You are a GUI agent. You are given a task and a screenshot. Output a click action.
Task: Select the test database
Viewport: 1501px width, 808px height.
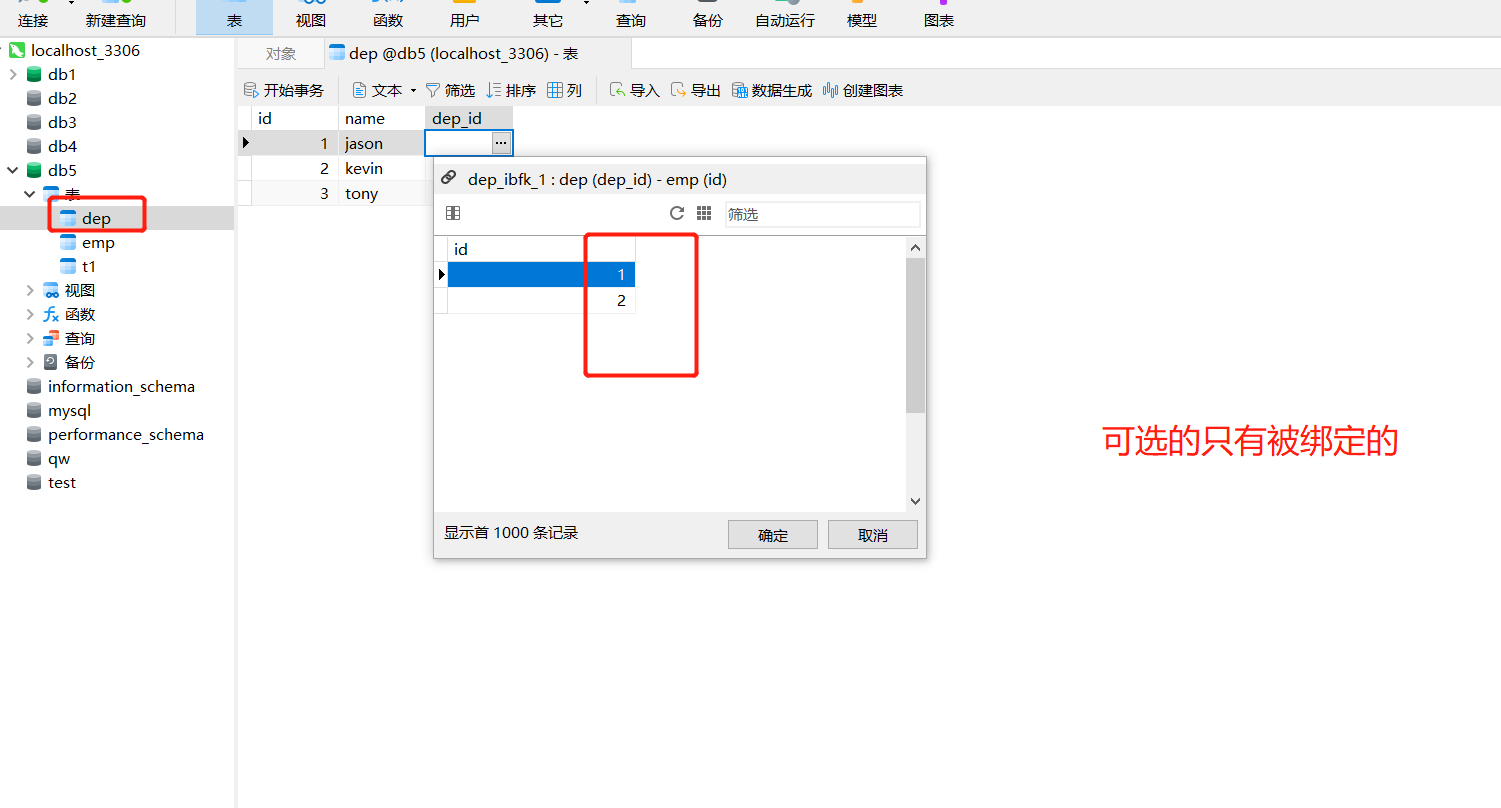(62, 482)
